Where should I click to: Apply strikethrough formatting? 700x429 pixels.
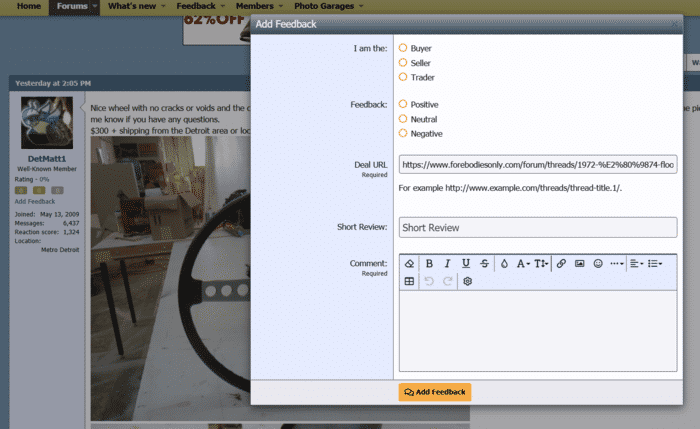pyautogui.click(x=484, y=263)
